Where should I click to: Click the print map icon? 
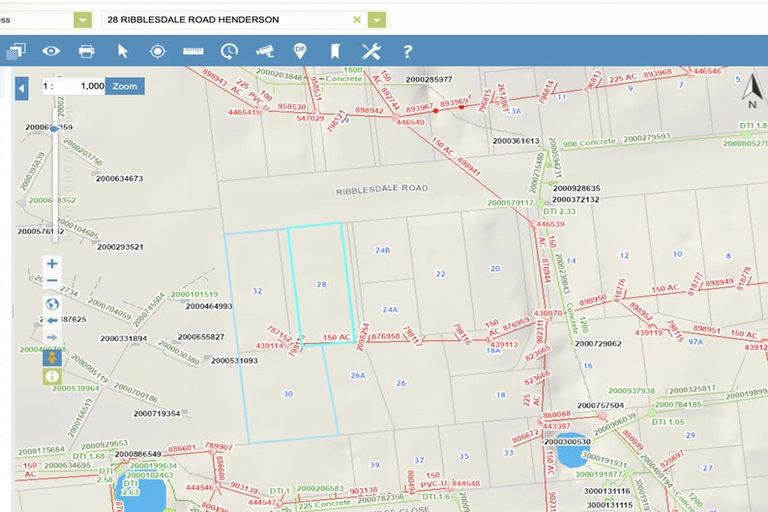pyautogui.click(x=87, y=51)
